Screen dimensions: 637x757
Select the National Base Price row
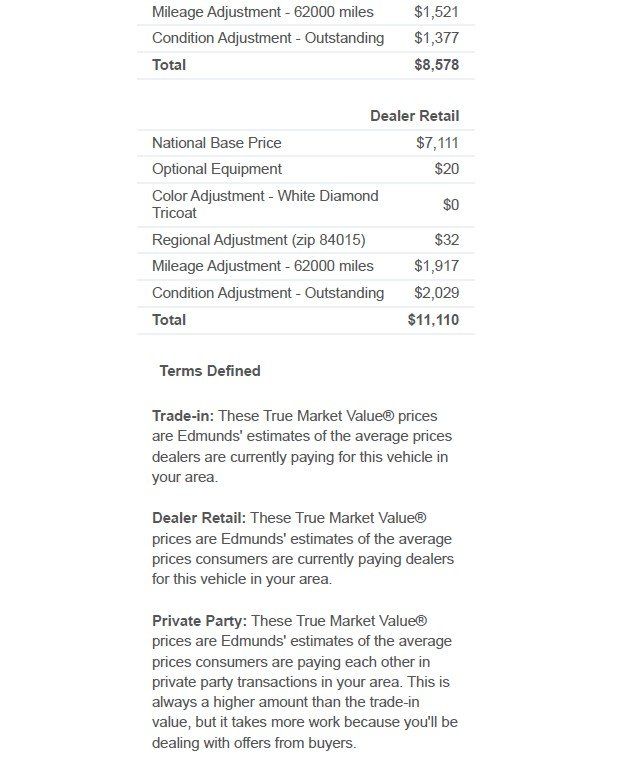(306, 143)
